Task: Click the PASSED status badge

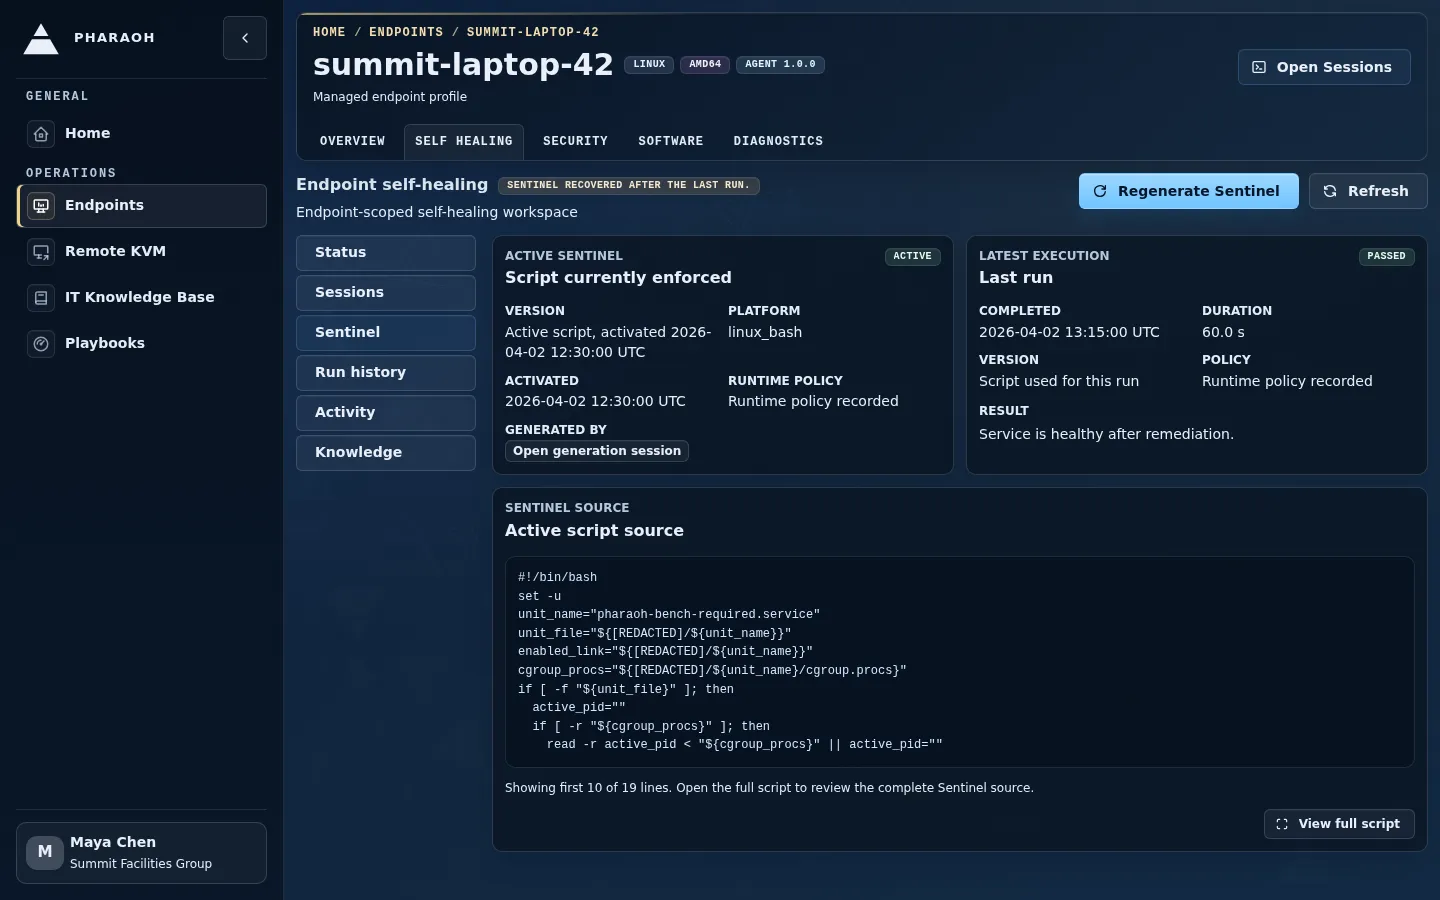Action: pyautogui.click(x=1386, y=256)
